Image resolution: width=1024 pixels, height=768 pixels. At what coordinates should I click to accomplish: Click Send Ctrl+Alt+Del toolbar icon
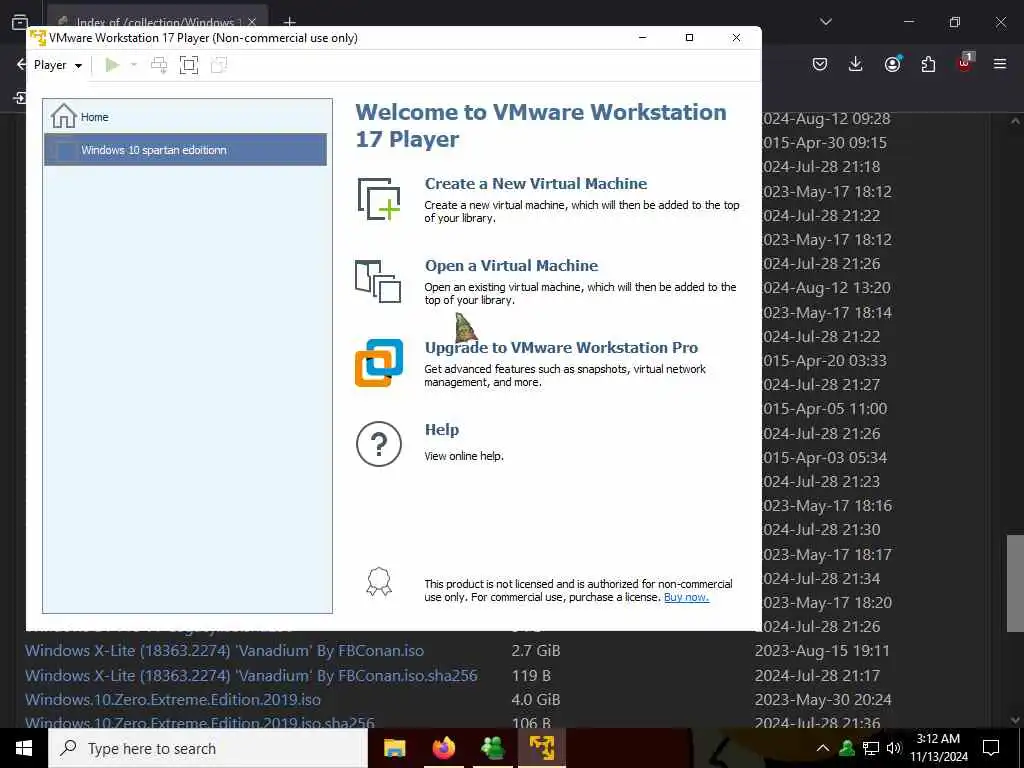pyautogui.click(x=159, y=65)
